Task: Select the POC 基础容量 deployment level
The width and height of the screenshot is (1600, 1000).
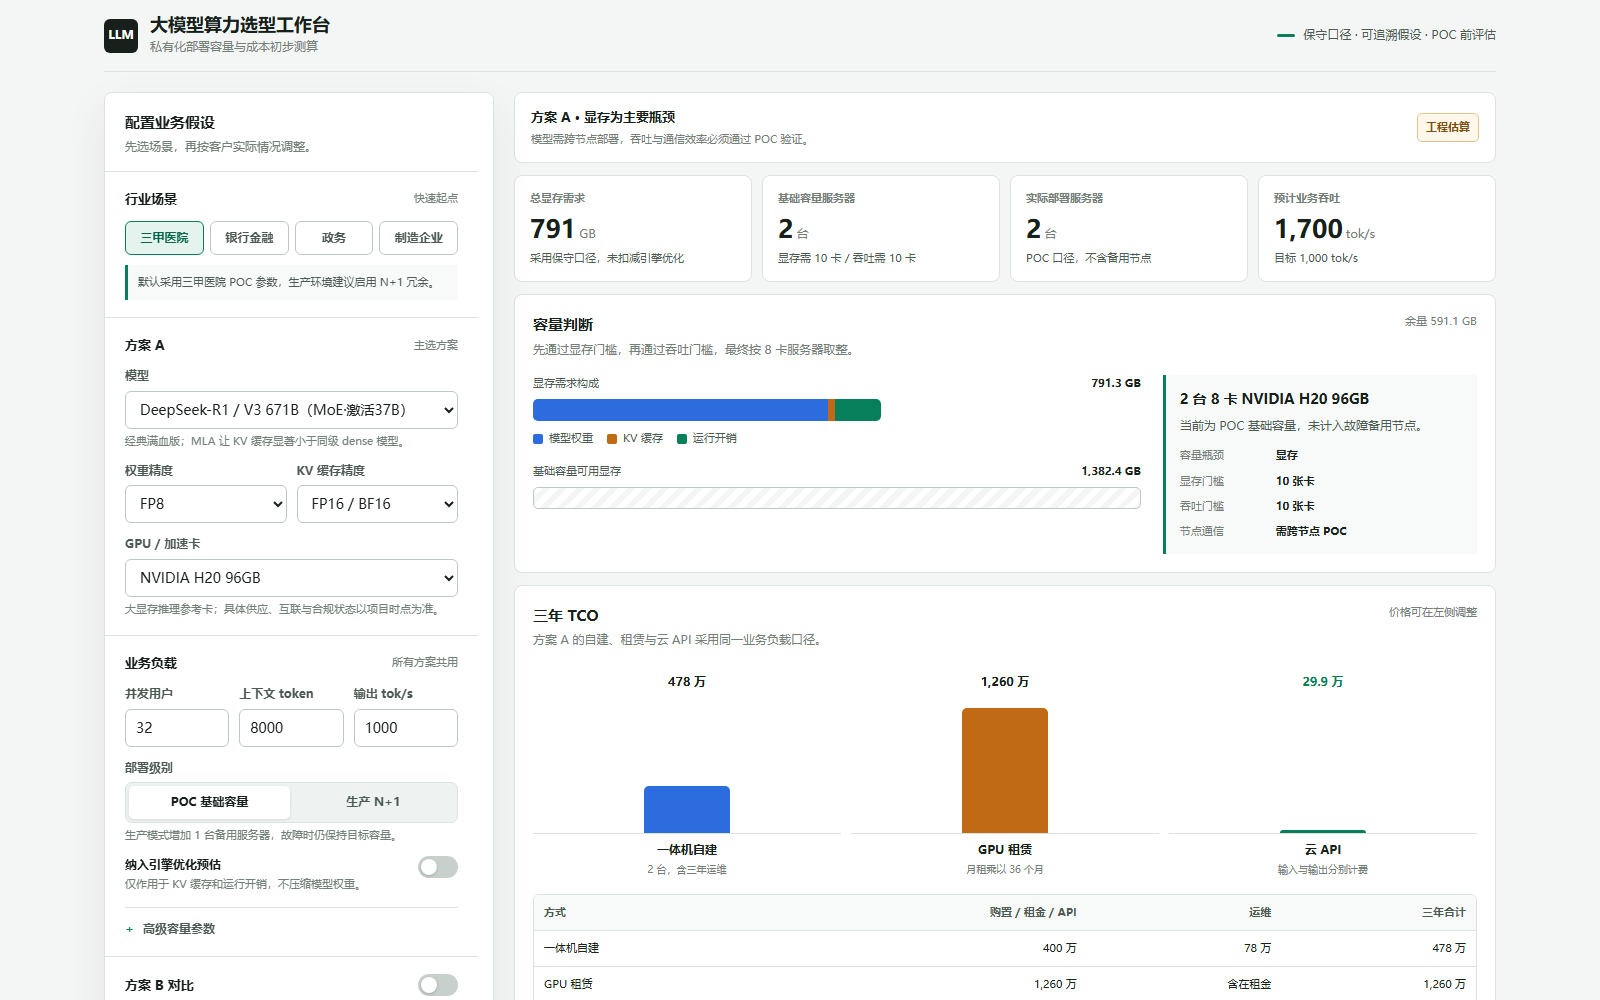Action: [210, 802]
